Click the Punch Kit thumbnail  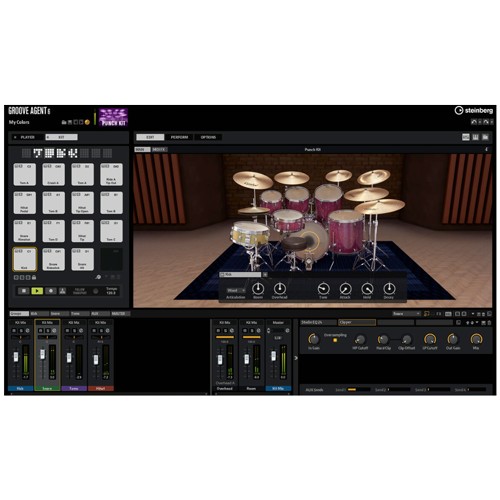[113, 117]
